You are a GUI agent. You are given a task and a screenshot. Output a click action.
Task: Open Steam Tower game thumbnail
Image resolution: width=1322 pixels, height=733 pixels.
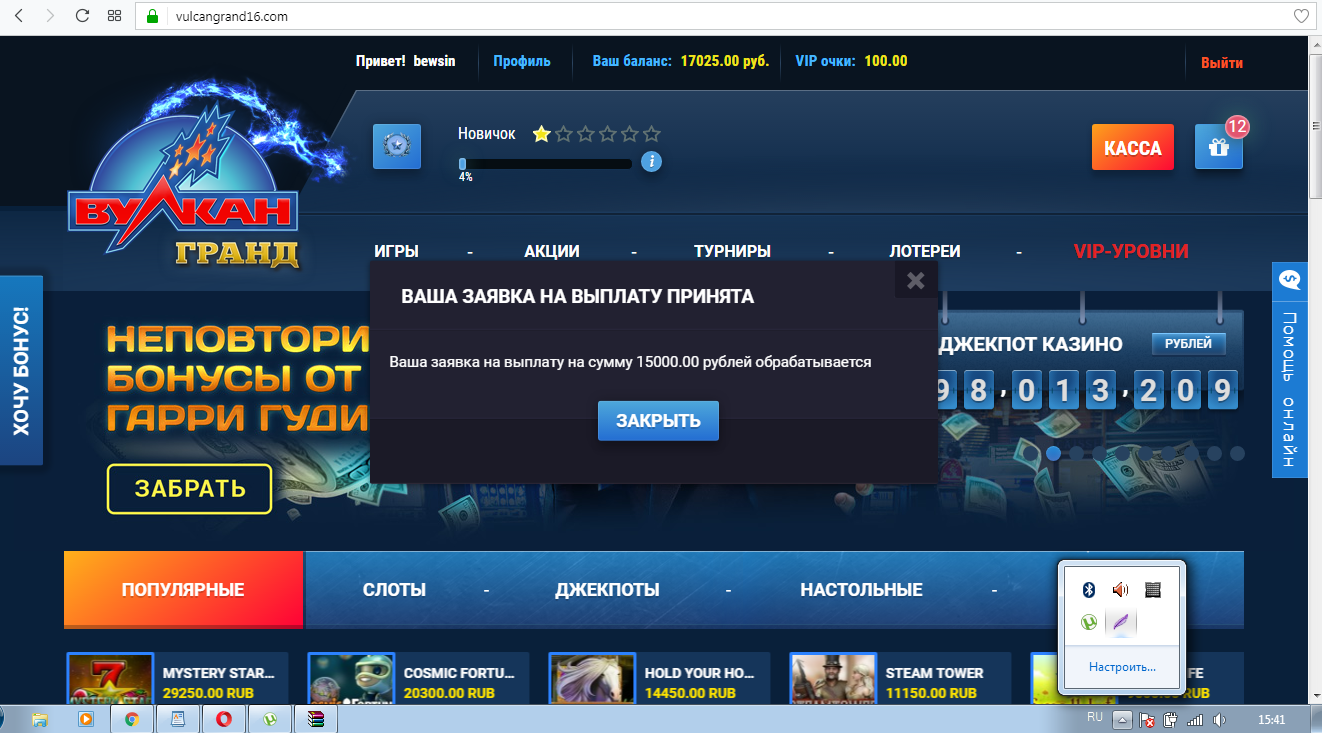coord(832,680)
